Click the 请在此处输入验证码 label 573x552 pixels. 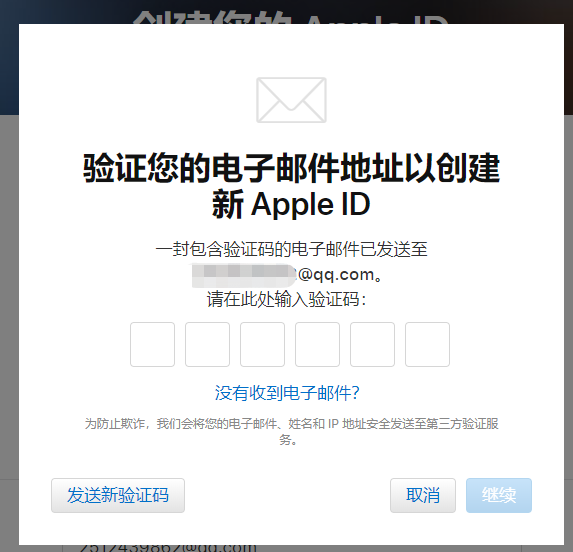pyautogui.click(x=286, y=300)
